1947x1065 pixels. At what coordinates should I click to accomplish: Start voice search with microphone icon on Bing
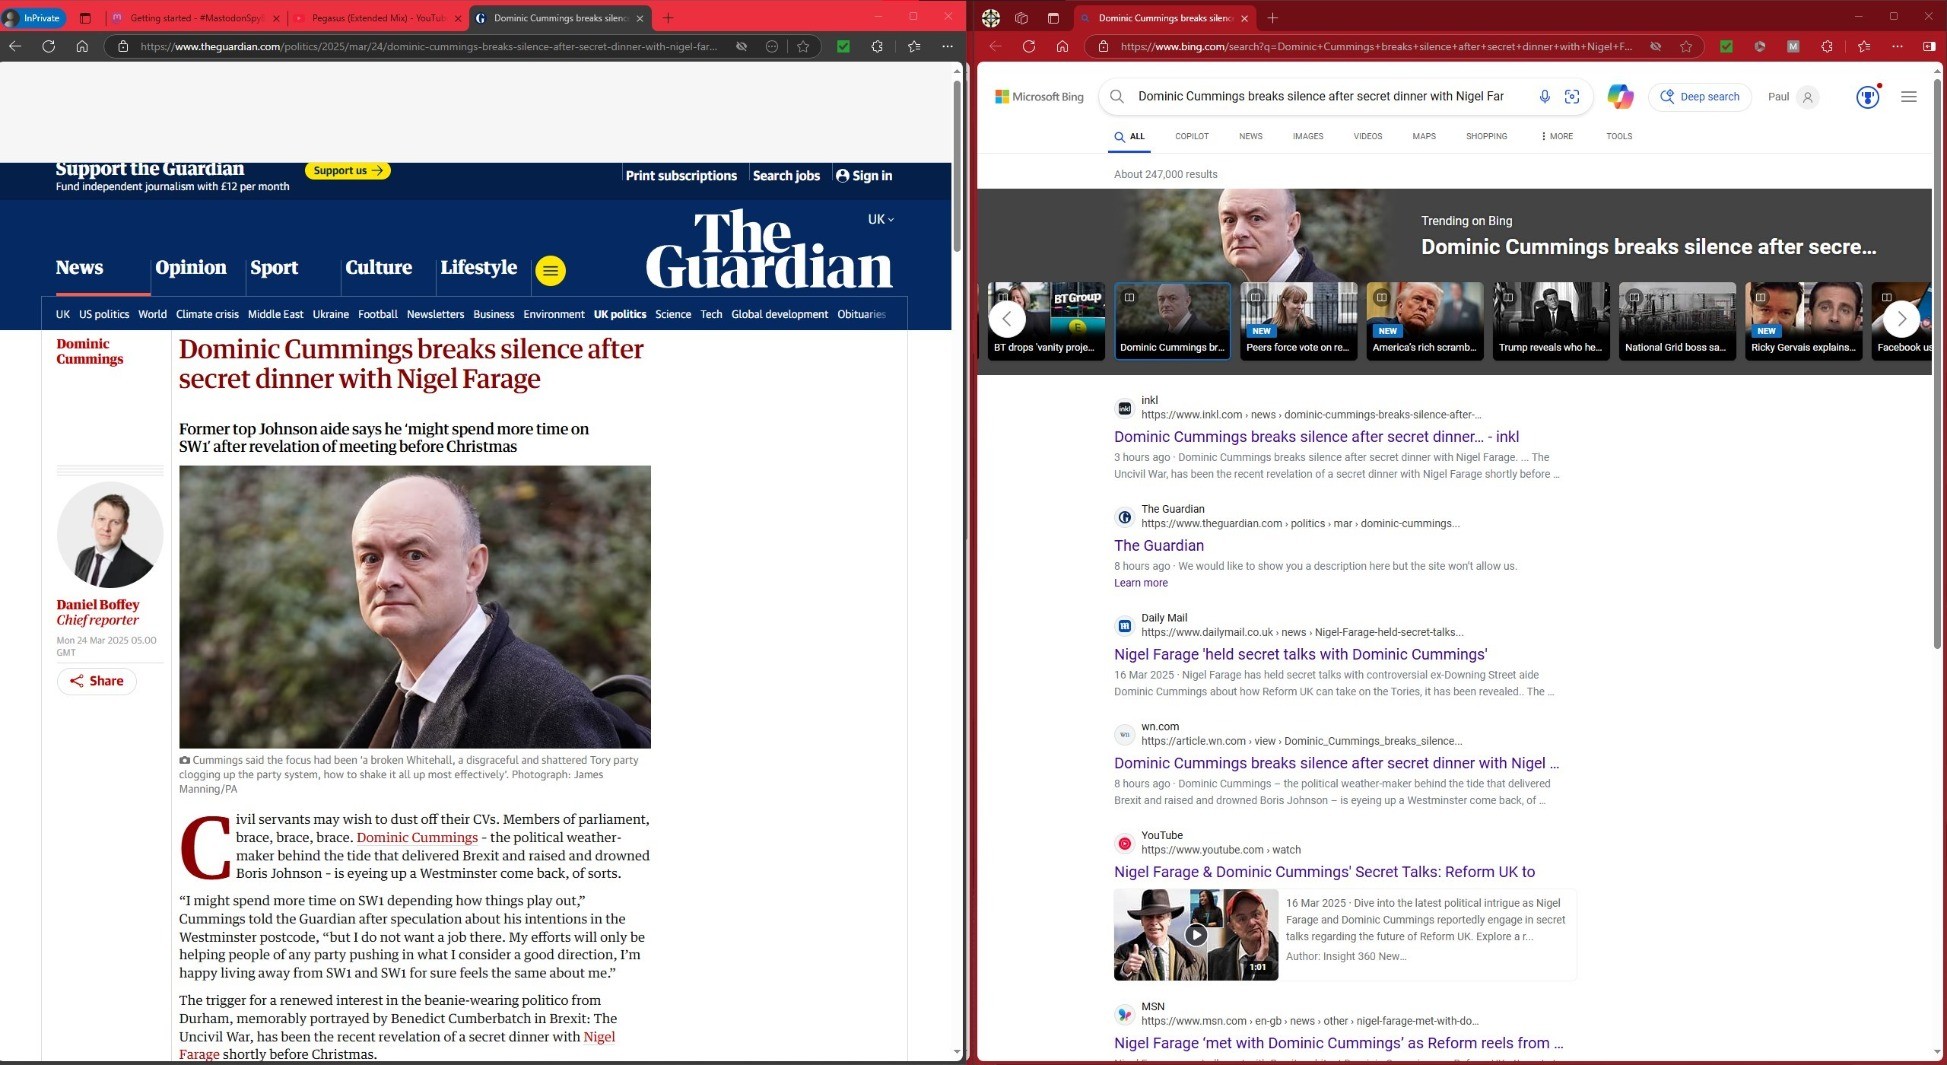tap(1544, 96)
